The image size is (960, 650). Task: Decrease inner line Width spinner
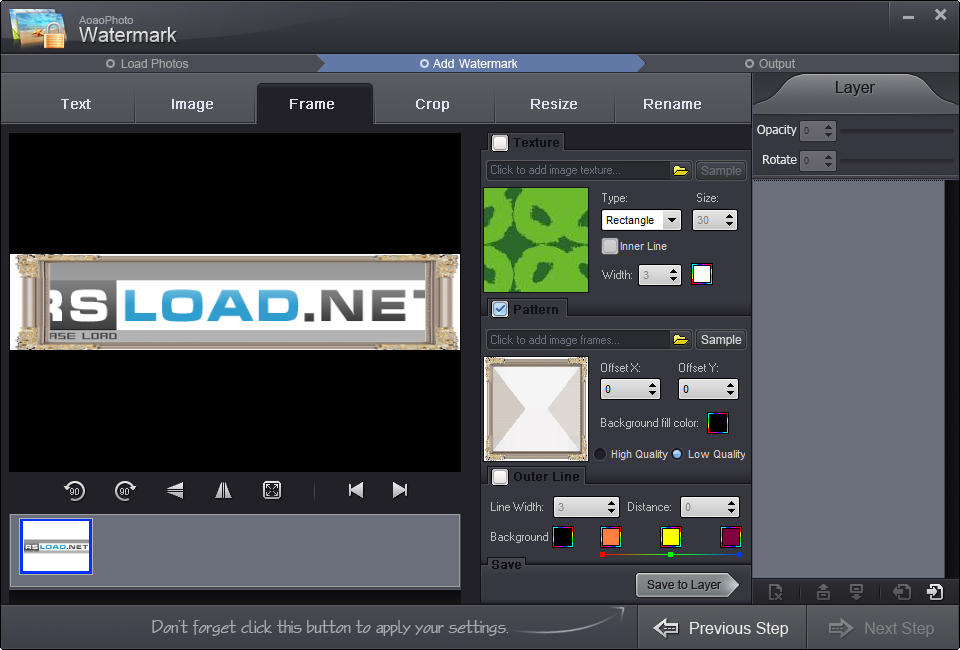[673, 279]
